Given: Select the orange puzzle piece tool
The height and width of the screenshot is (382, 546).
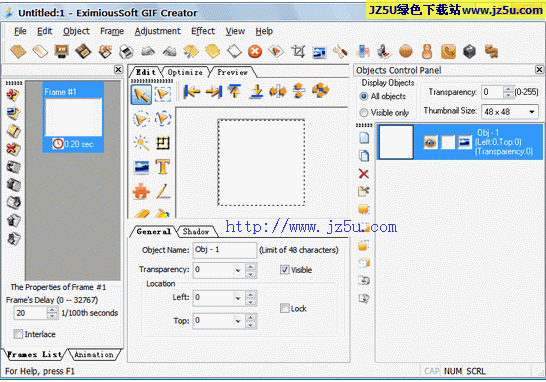Looking at the screenshot, I should point(141,191).
